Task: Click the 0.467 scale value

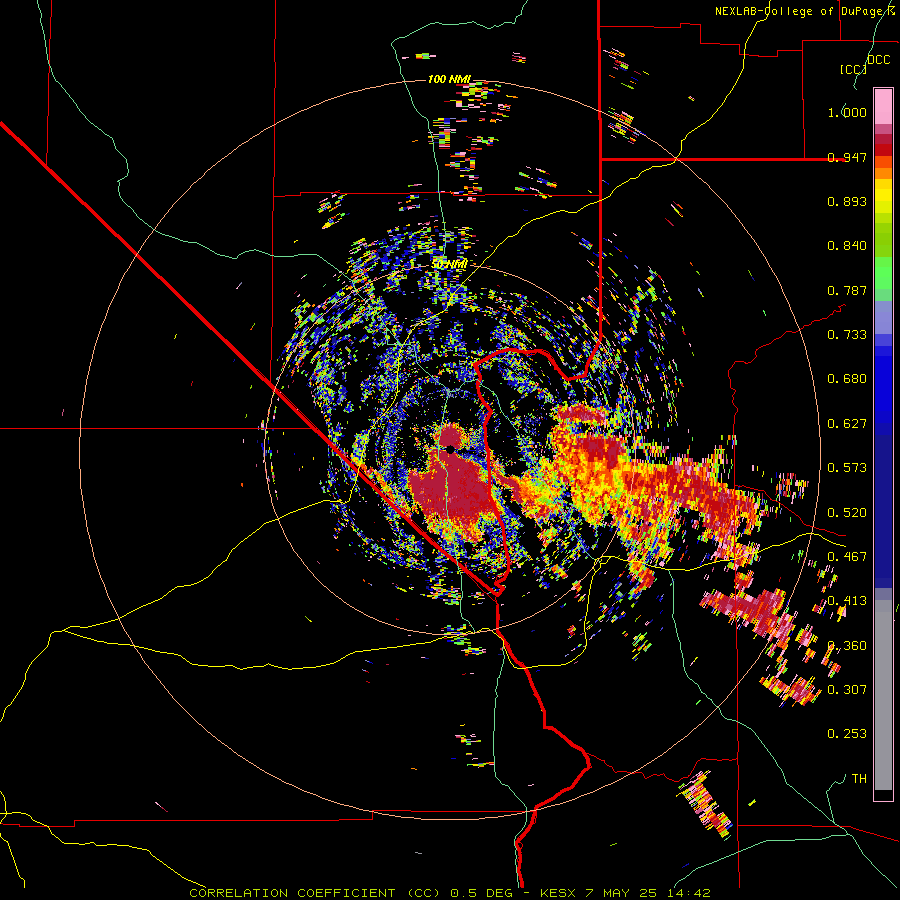Action: (847, 557)
